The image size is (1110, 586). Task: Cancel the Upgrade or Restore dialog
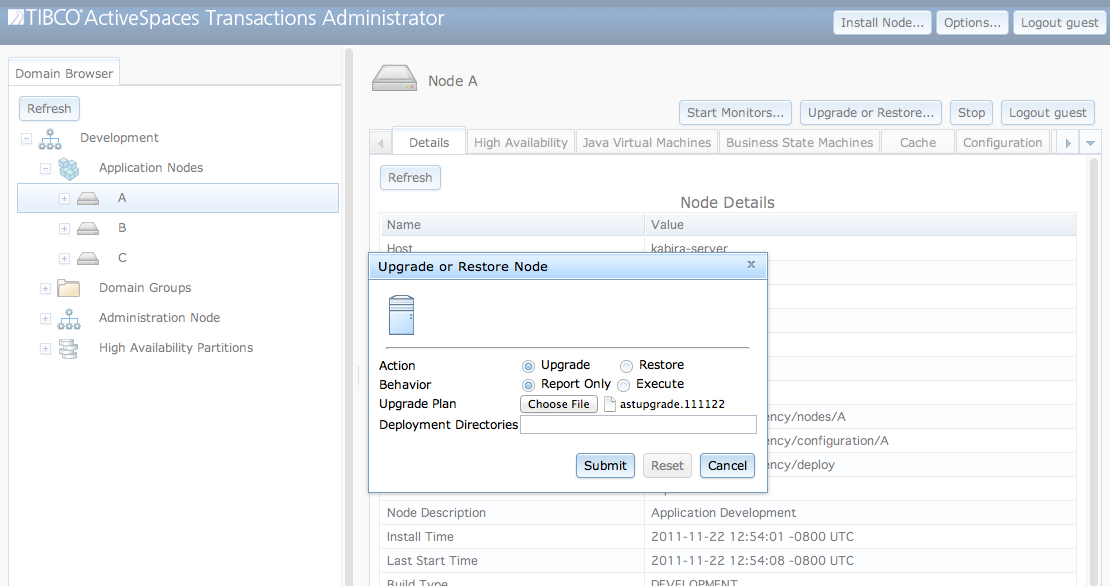[727, 466]
